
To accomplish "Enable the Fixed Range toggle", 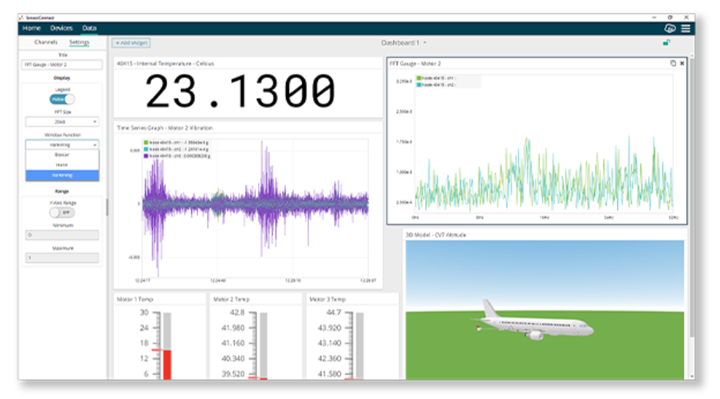I will [x=62, y=213].
